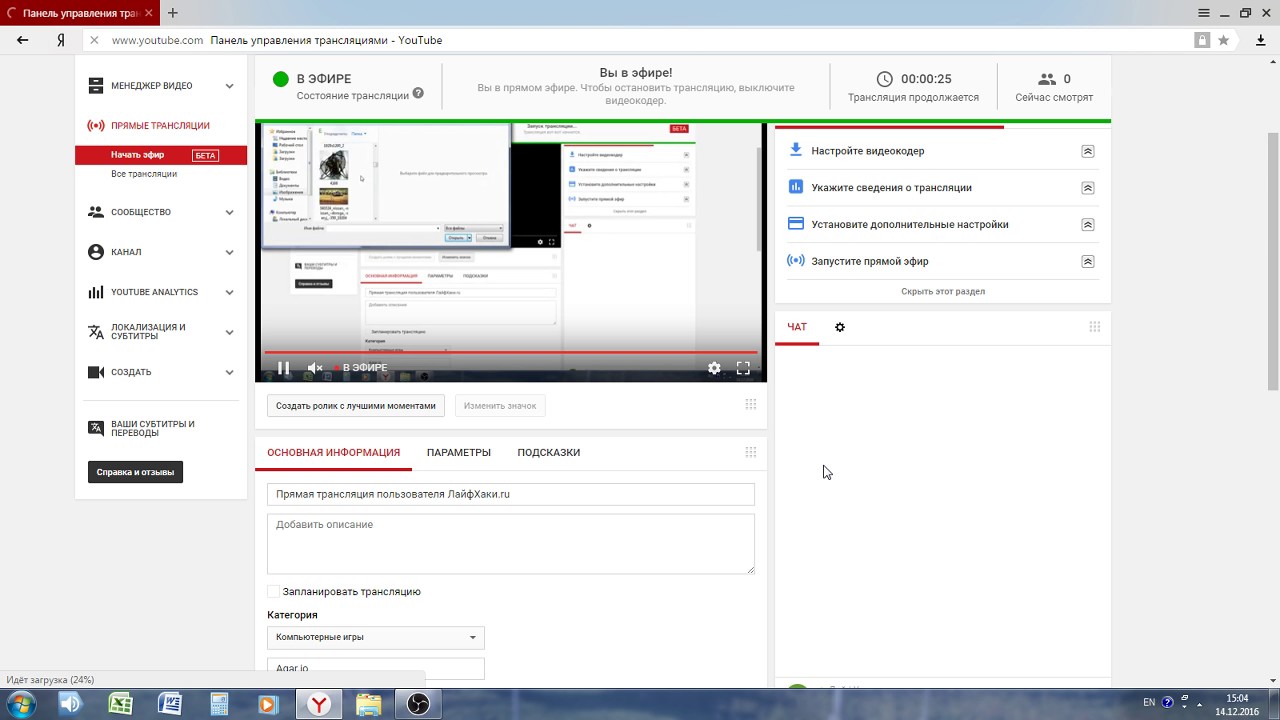Open the Начать эфир menu item
The height and width of the screenshot is (720, 1280).
[x=161, y=155]
